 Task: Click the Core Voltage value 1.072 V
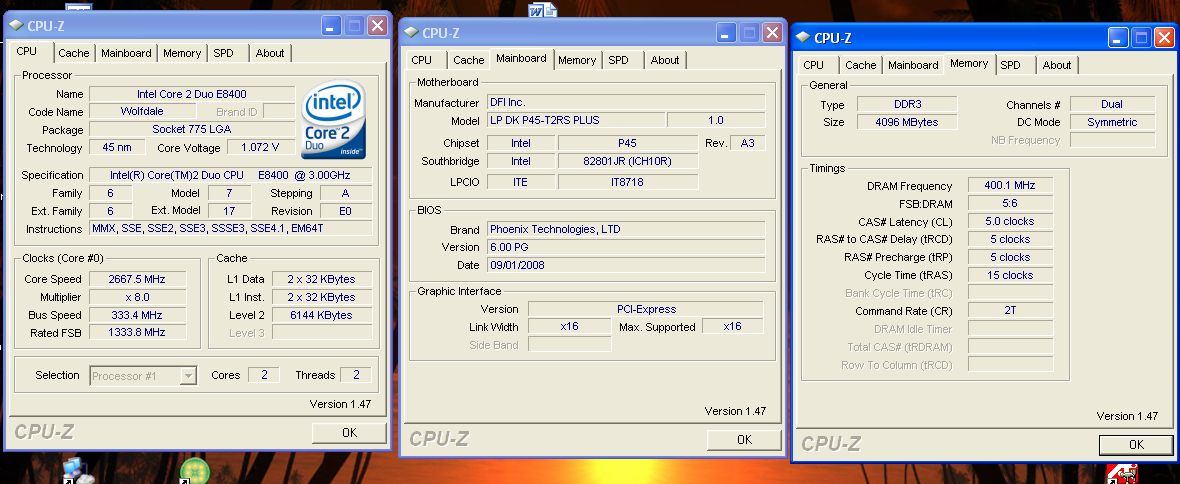(x=260, y=148)
